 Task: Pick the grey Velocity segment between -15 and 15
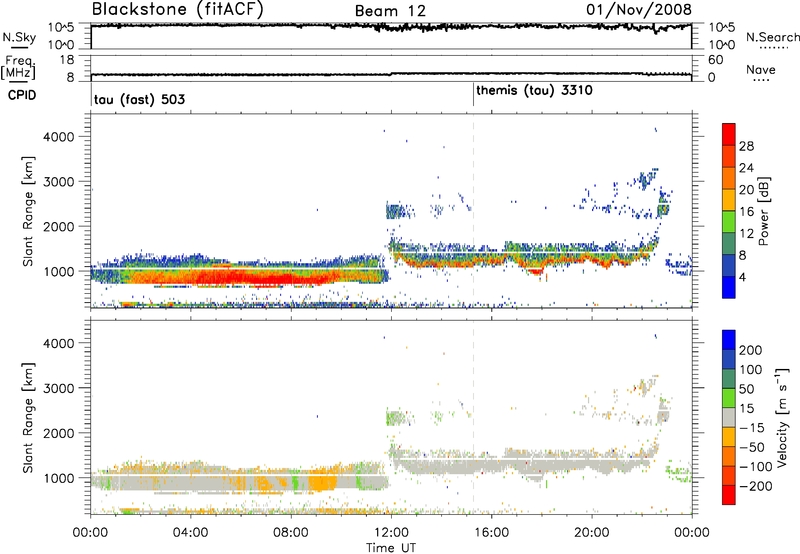729,417
